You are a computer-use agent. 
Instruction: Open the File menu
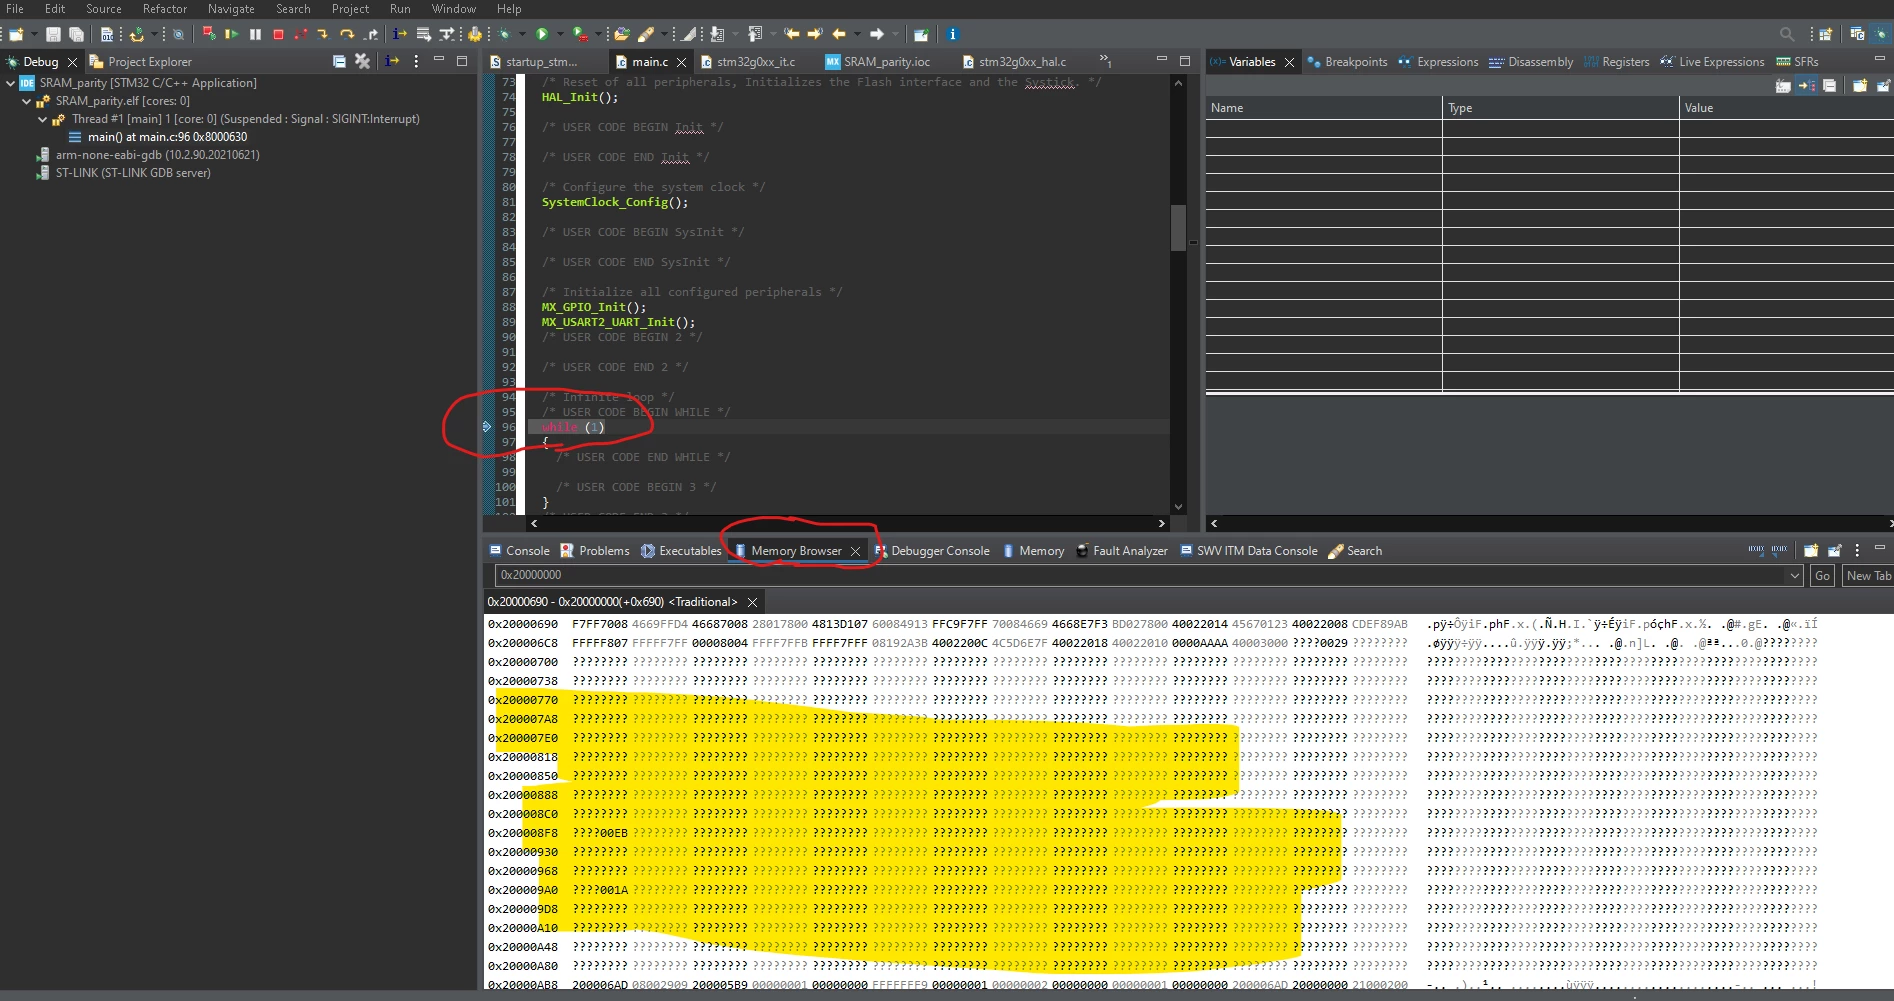(x=15, y=9)
